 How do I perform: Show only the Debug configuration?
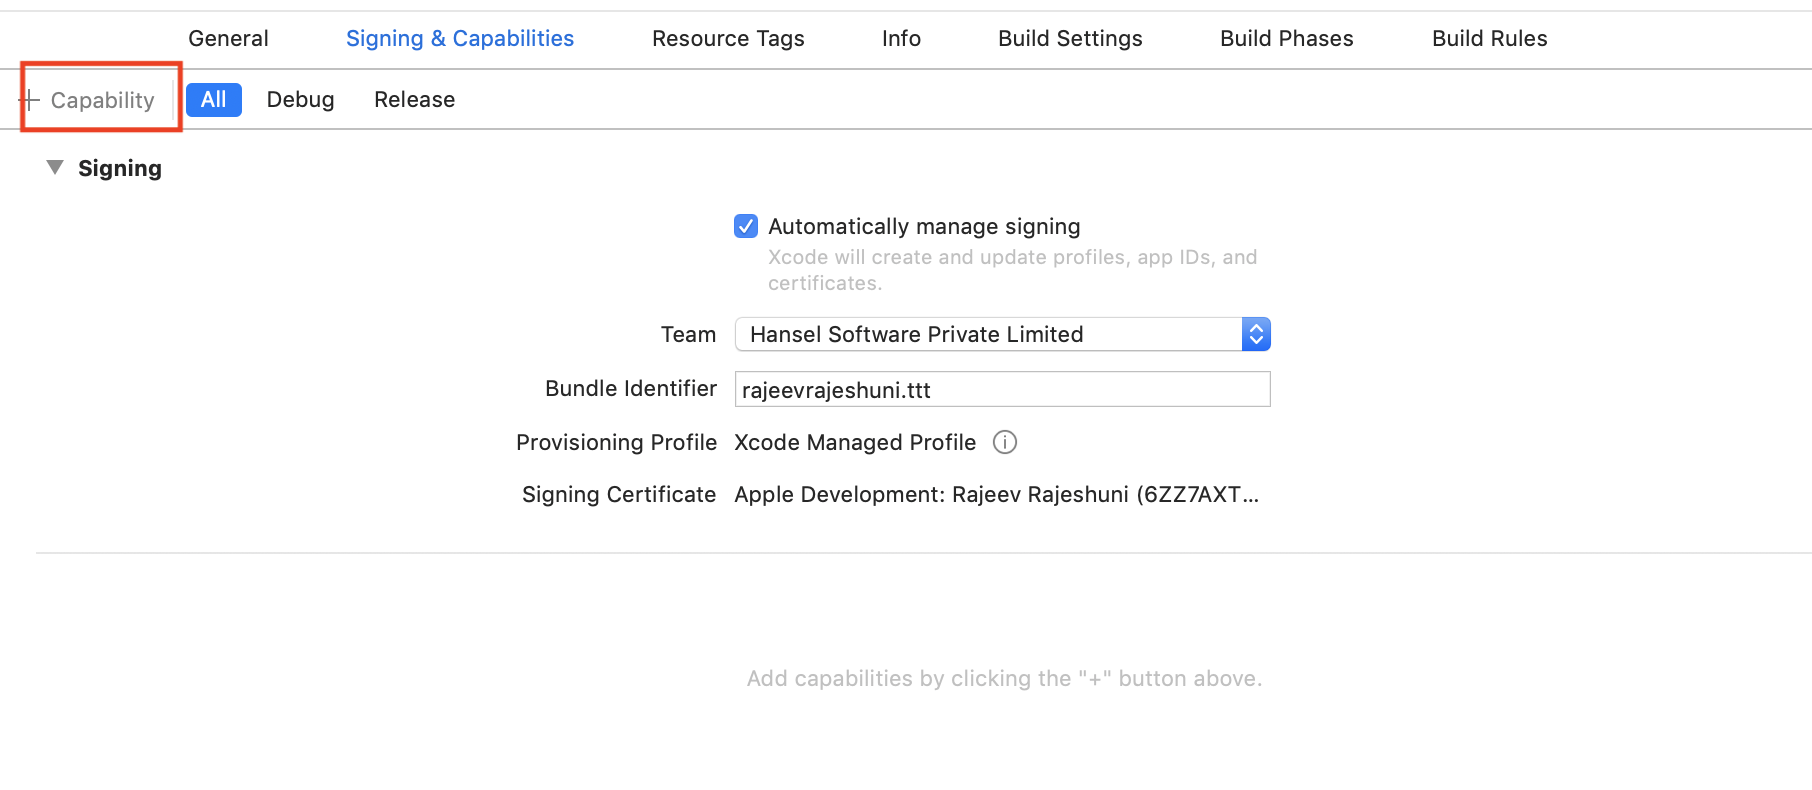point(300,99)
